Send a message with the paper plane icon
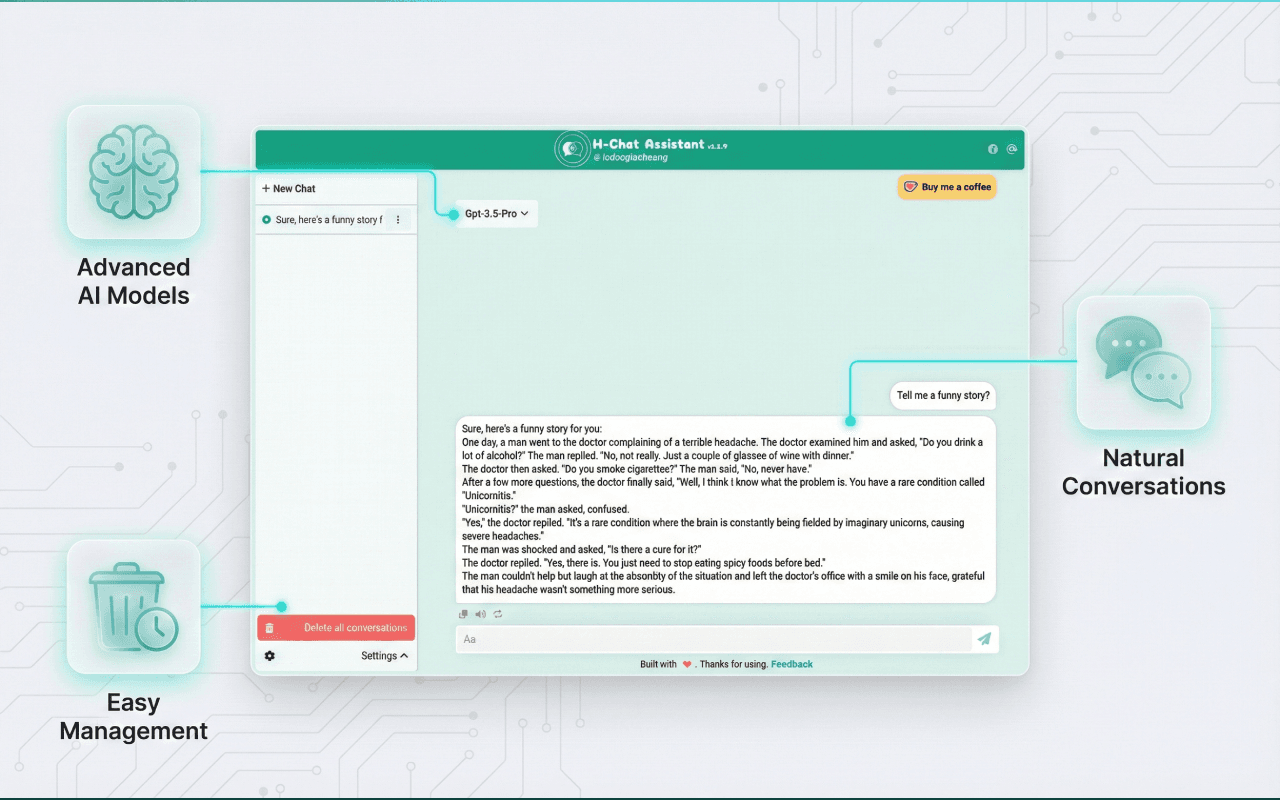 [984, 639]
